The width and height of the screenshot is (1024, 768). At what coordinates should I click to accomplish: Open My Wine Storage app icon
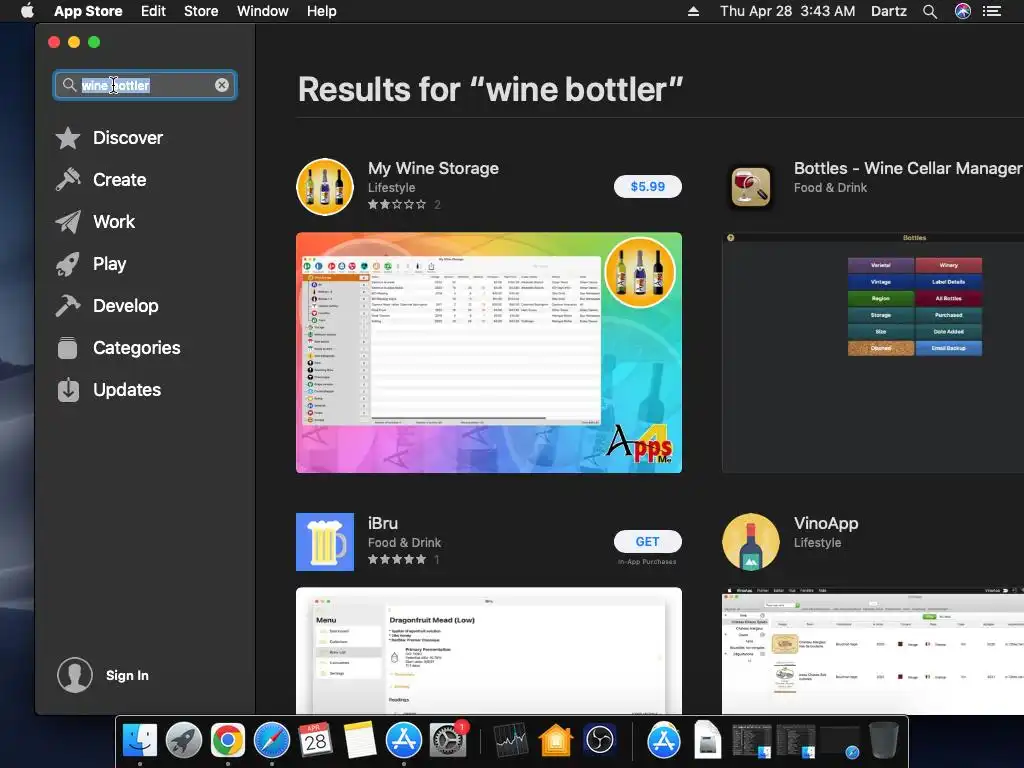click(x=325, y=187)
